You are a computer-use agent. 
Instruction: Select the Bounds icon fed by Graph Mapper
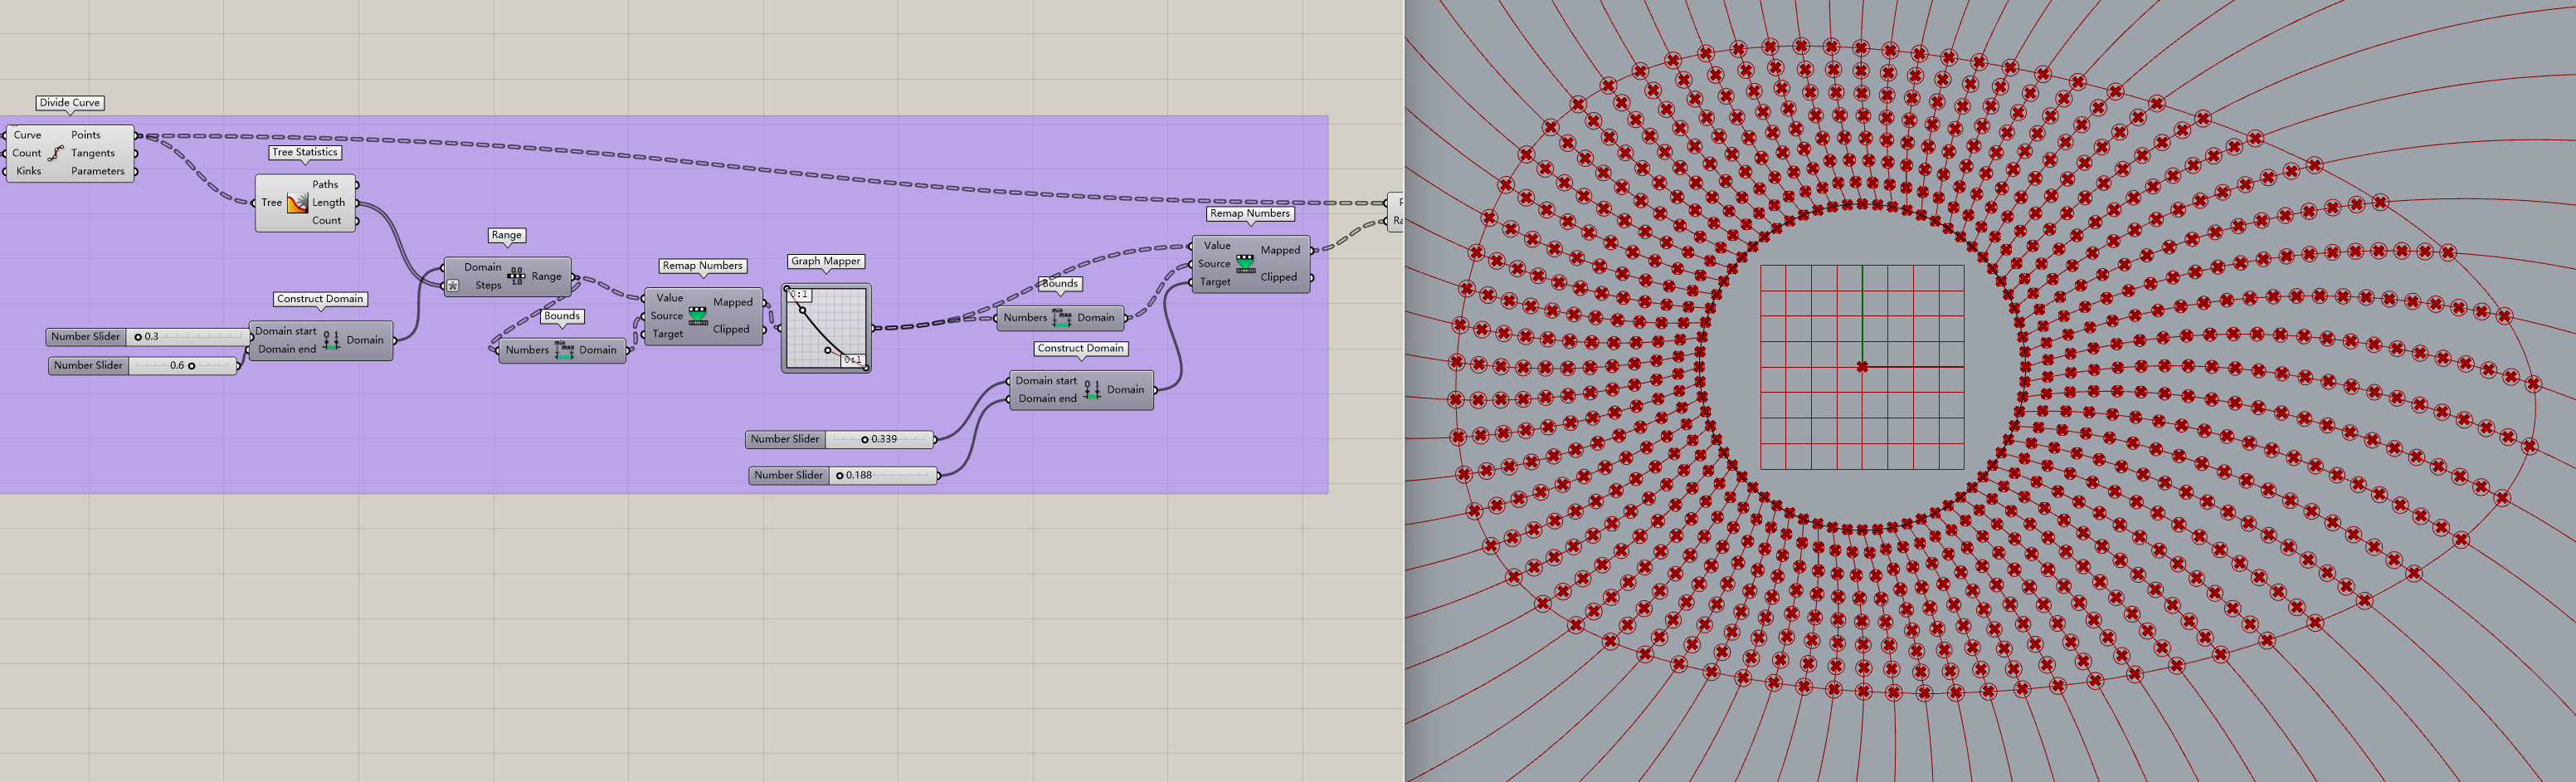pyautogui.click(x=1061, y=318)
